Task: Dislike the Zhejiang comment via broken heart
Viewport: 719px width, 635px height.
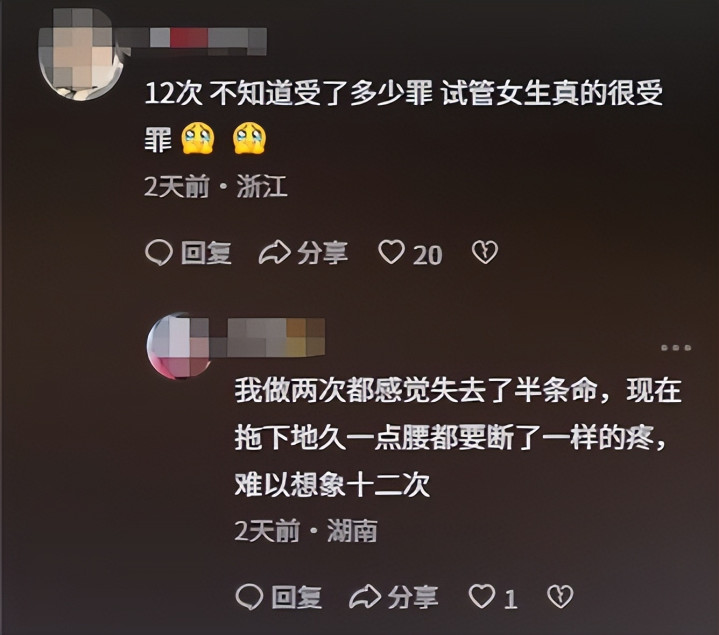Action: (x=485, y=253)
